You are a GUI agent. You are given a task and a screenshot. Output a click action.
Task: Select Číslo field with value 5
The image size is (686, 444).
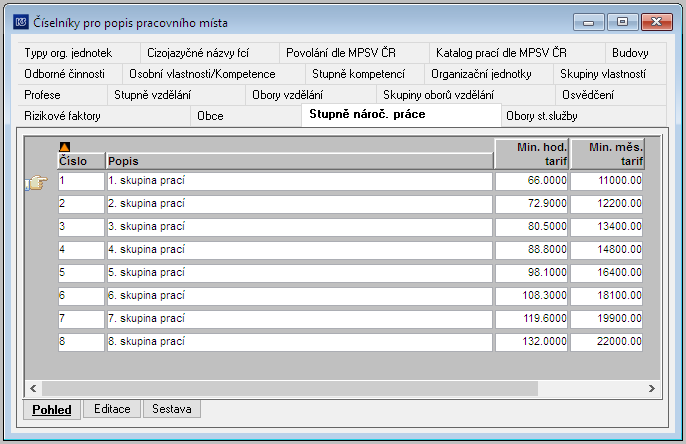pyautogui.click(x=81, y=273)
